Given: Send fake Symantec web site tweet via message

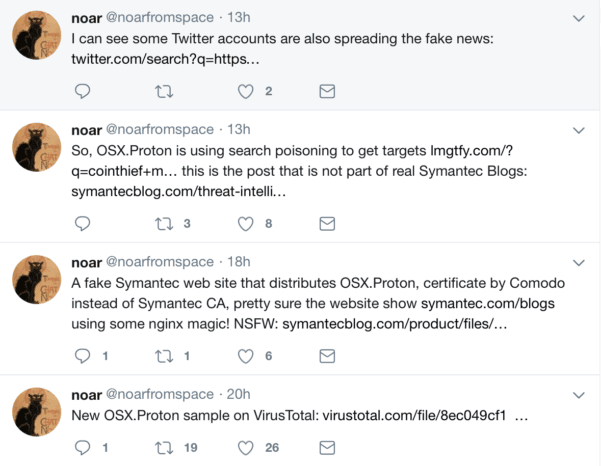Looking at the screenshot, I should (x=326, y=354).
